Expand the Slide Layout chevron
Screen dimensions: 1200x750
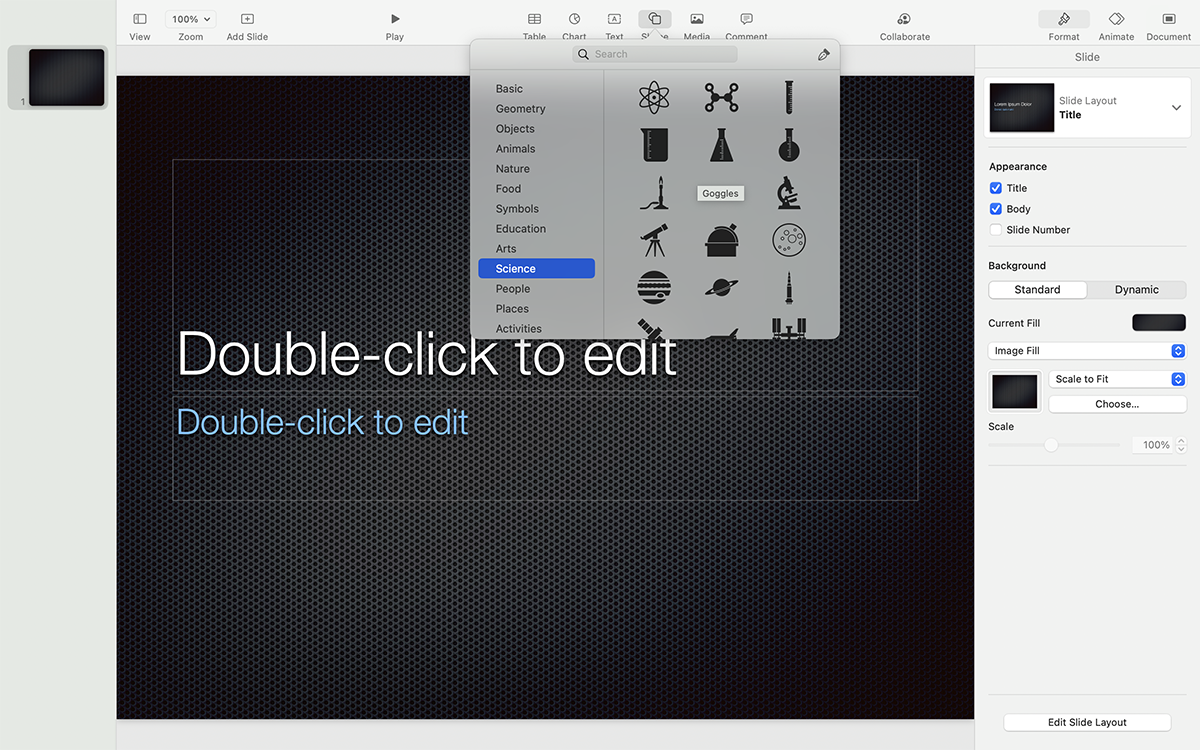(1176, 108)
